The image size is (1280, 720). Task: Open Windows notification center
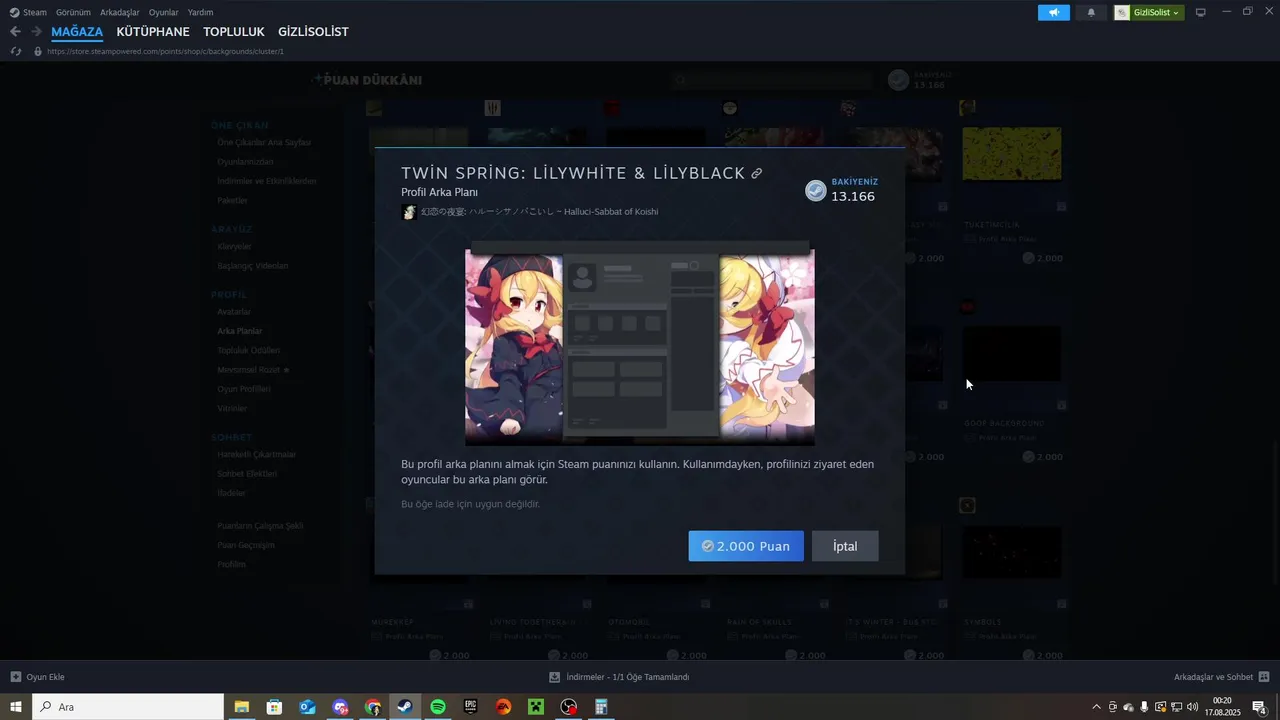pos(1260,707)
